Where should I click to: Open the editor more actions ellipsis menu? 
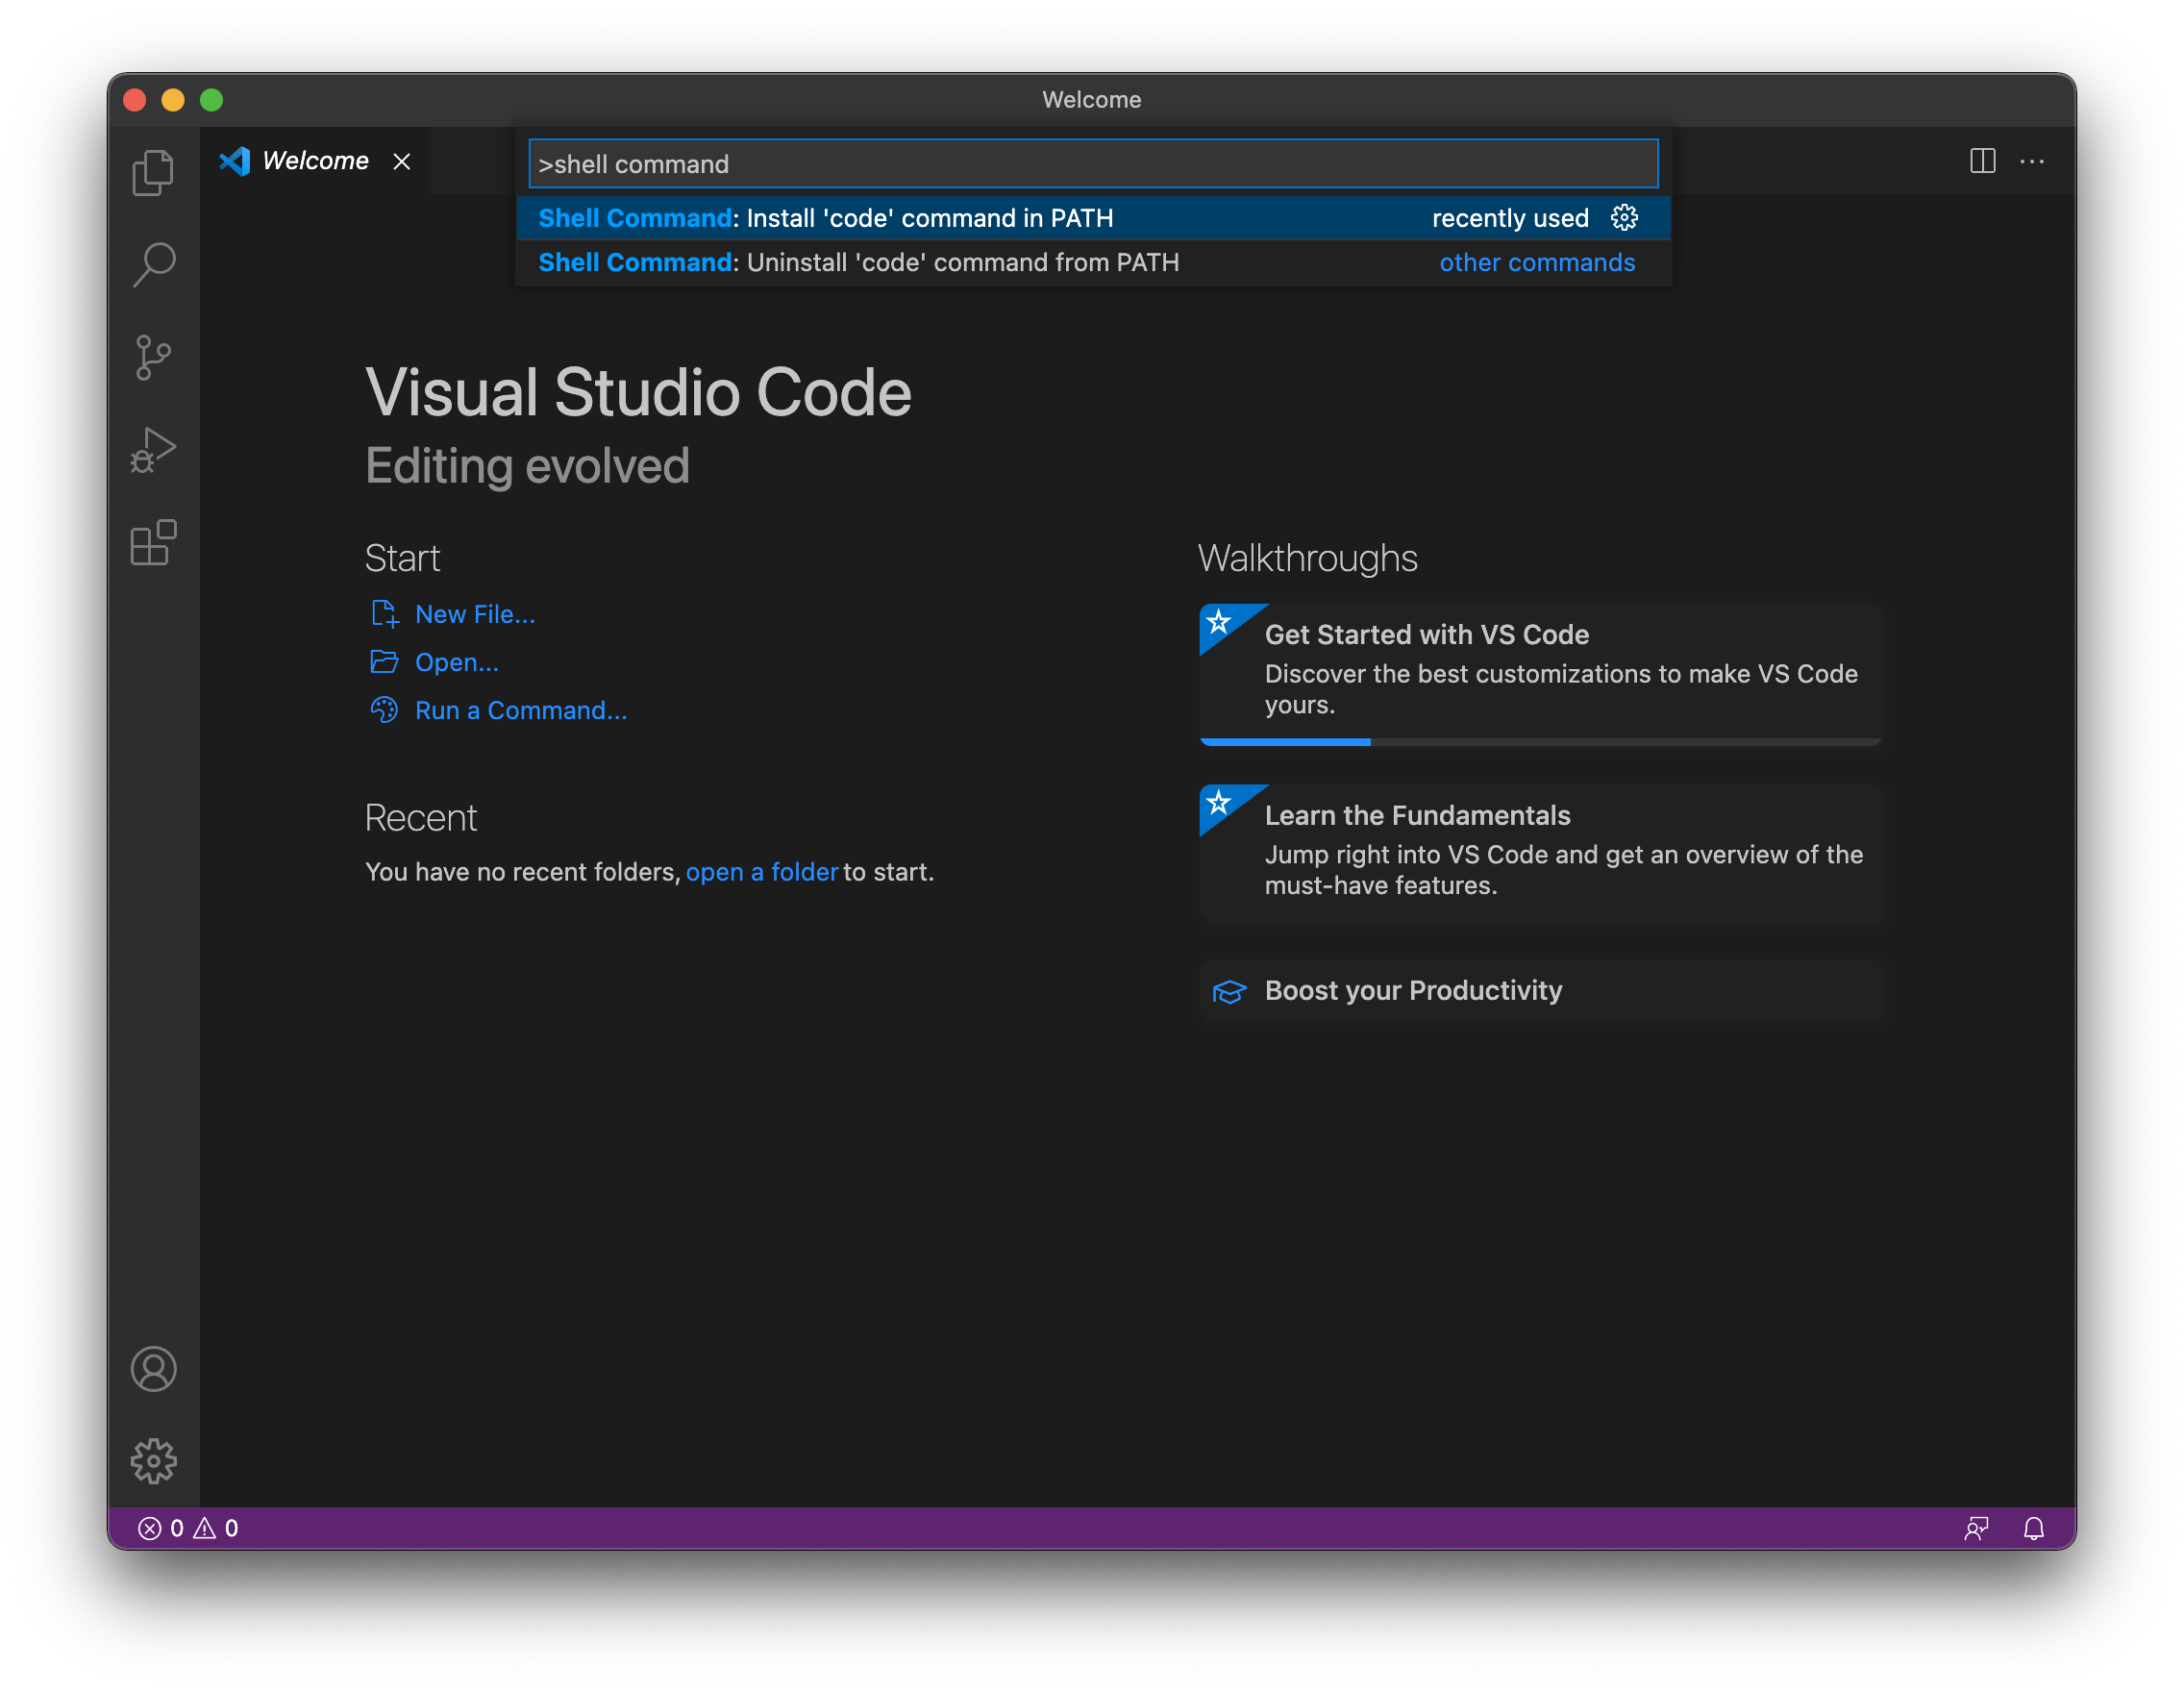click(x=2034, y=161)
